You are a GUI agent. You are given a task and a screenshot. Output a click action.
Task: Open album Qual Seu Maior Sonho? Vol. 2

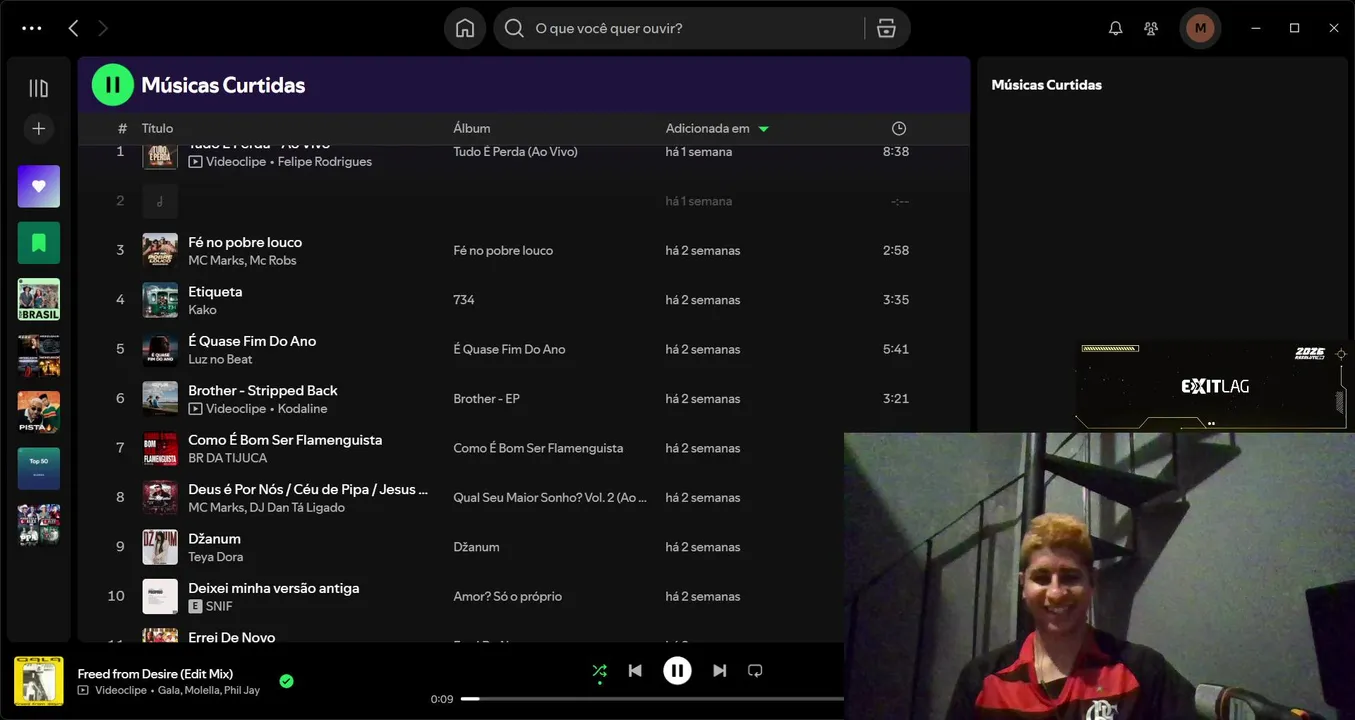pos(550,497)
